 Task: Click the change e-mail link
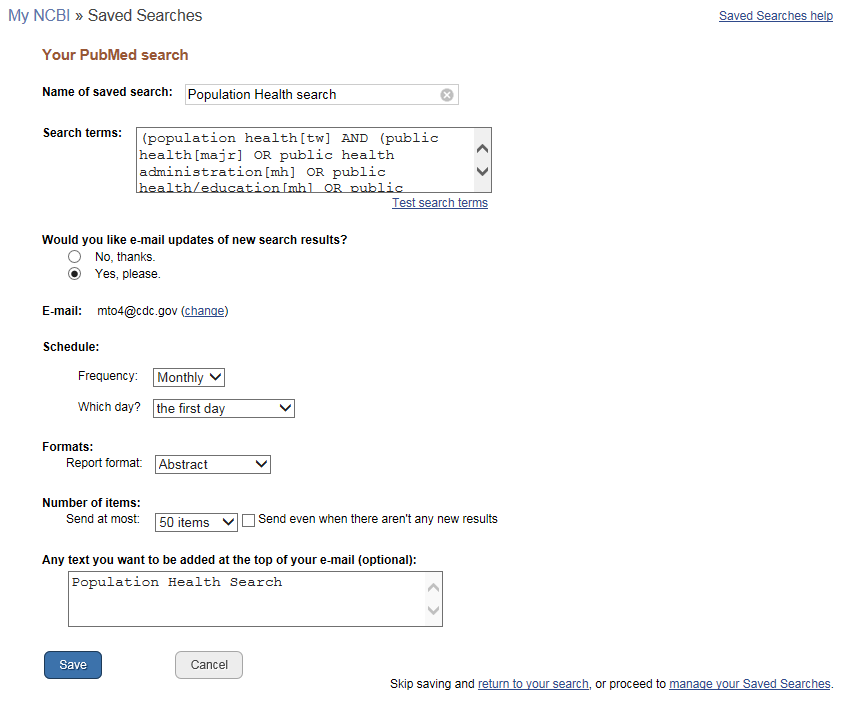(x=204, y=311)
